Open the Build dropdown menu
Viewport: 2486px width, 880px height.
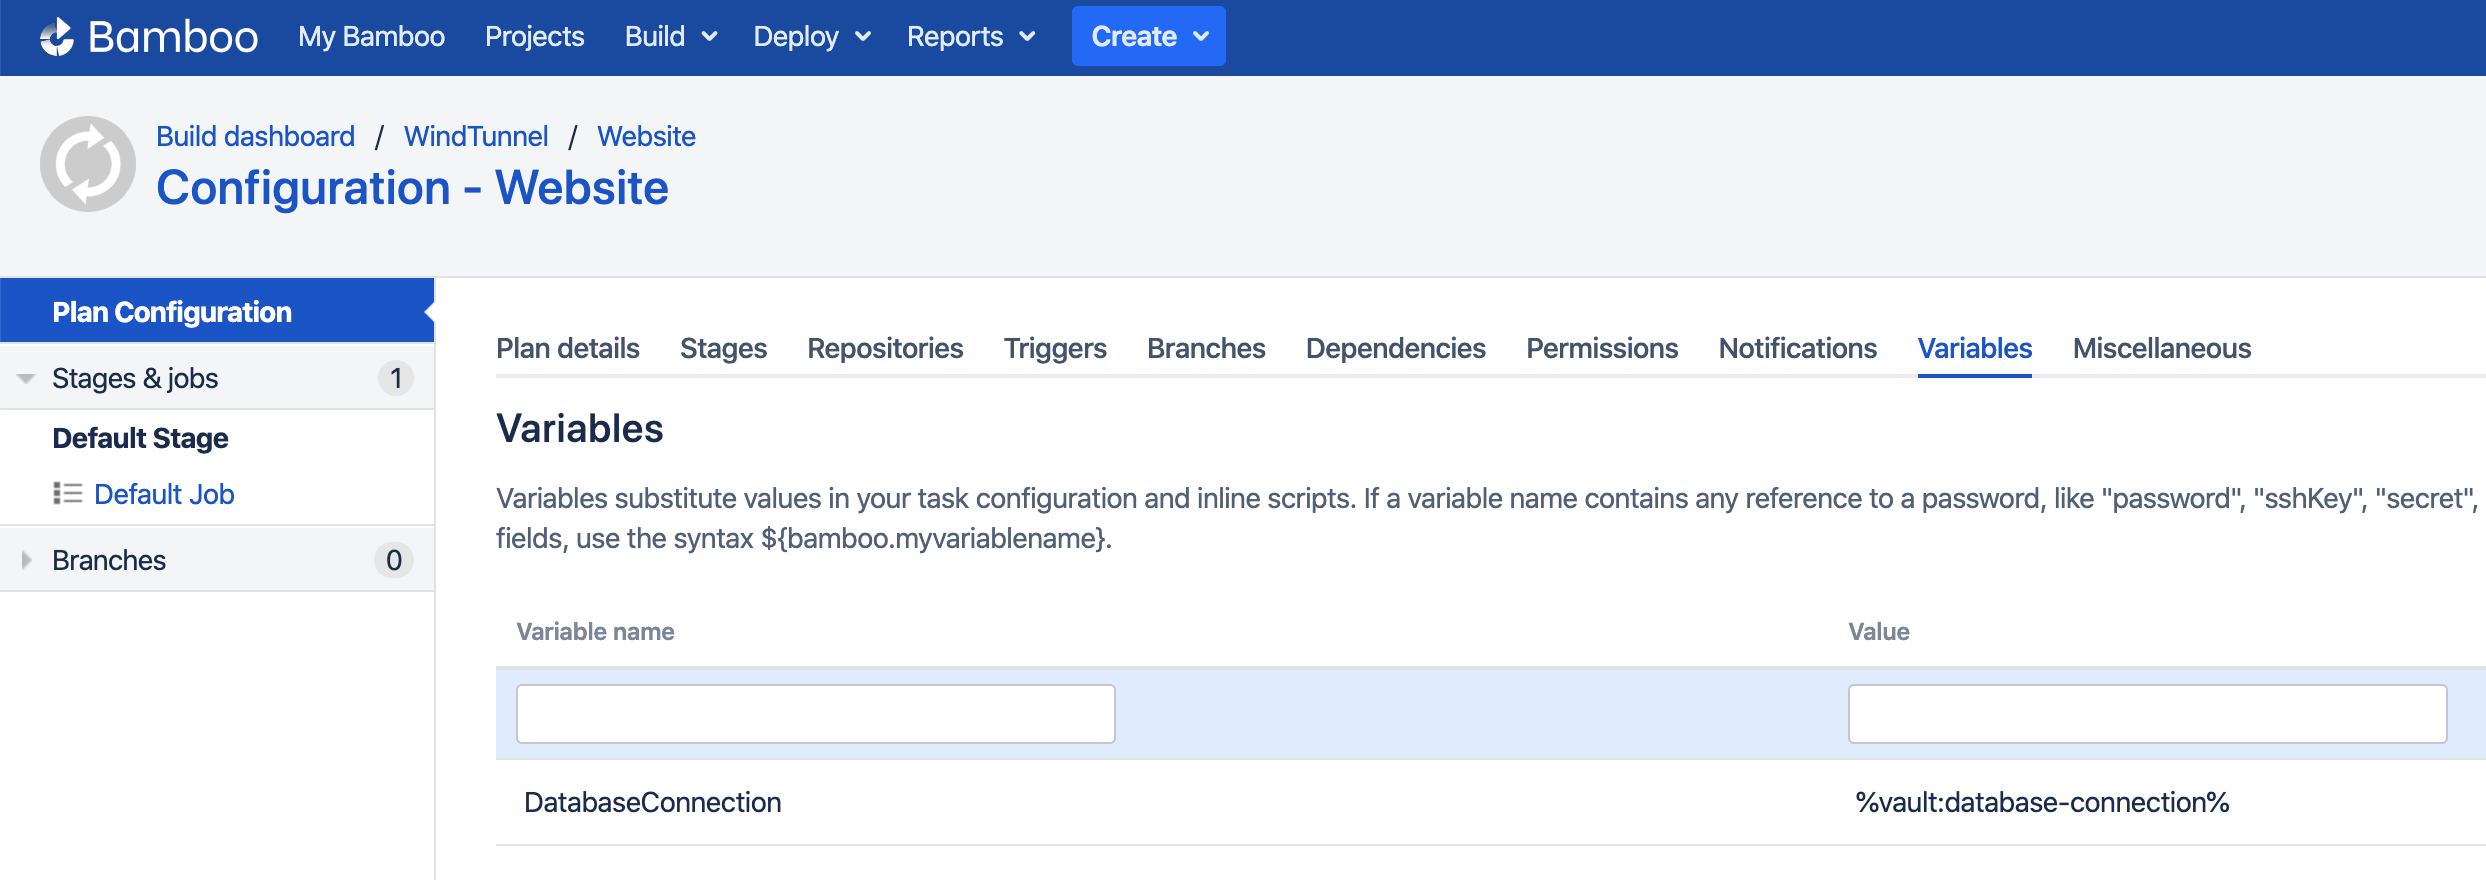click(670, 37)
